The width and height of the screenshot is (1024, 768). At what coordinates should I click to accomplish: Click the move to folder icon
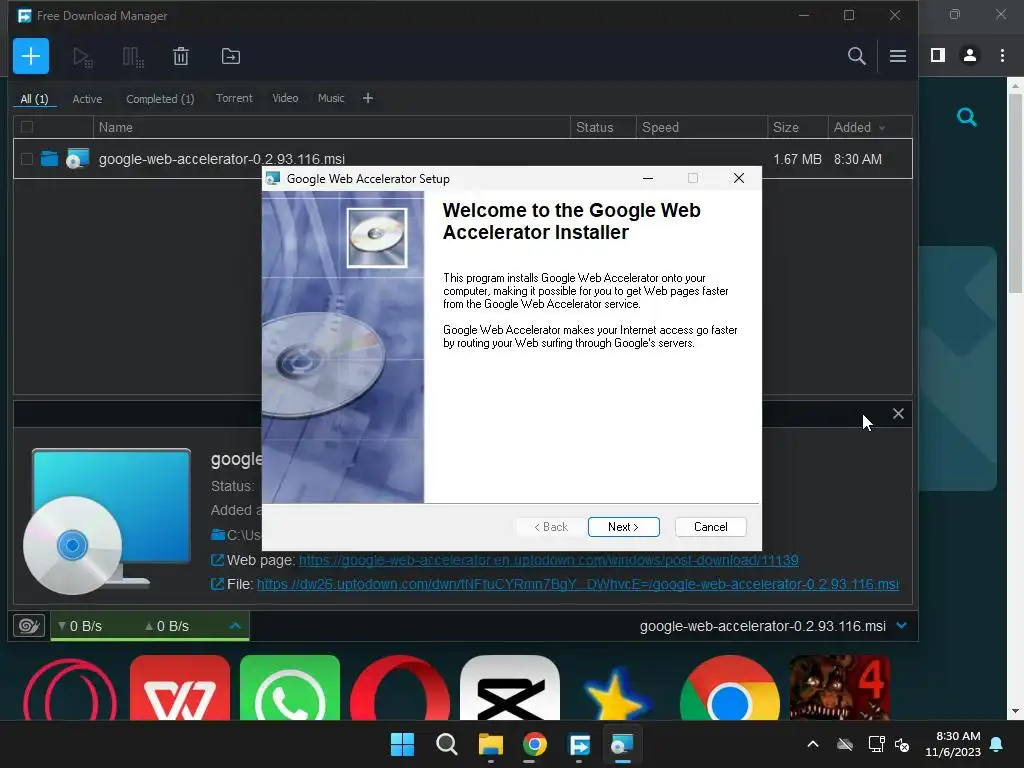(231, 56)
